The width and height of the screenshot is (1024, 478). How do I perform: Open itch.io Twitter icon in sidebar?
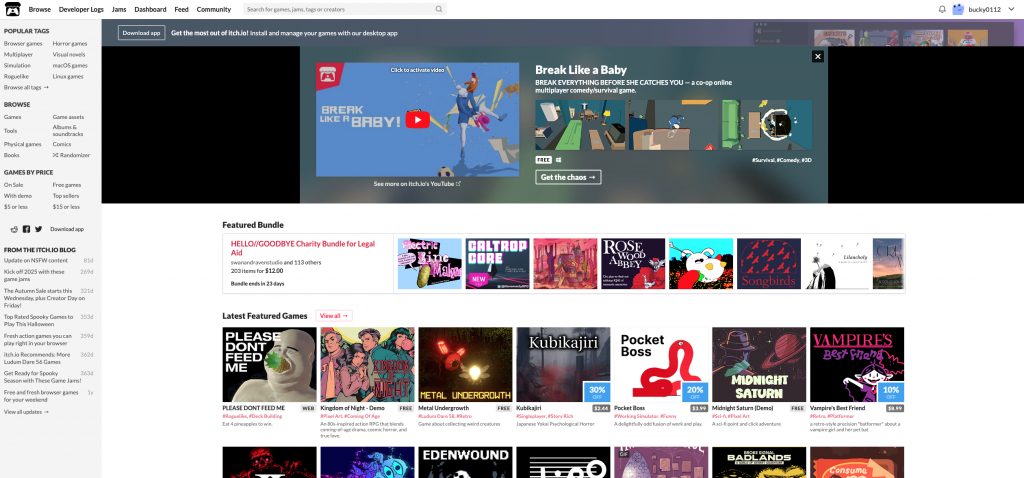[x=39, y=229]
